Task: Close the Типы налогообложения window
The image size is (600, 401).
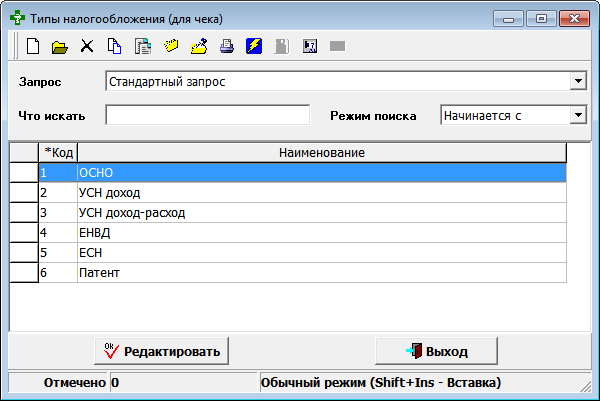Action: click(574, 18)
